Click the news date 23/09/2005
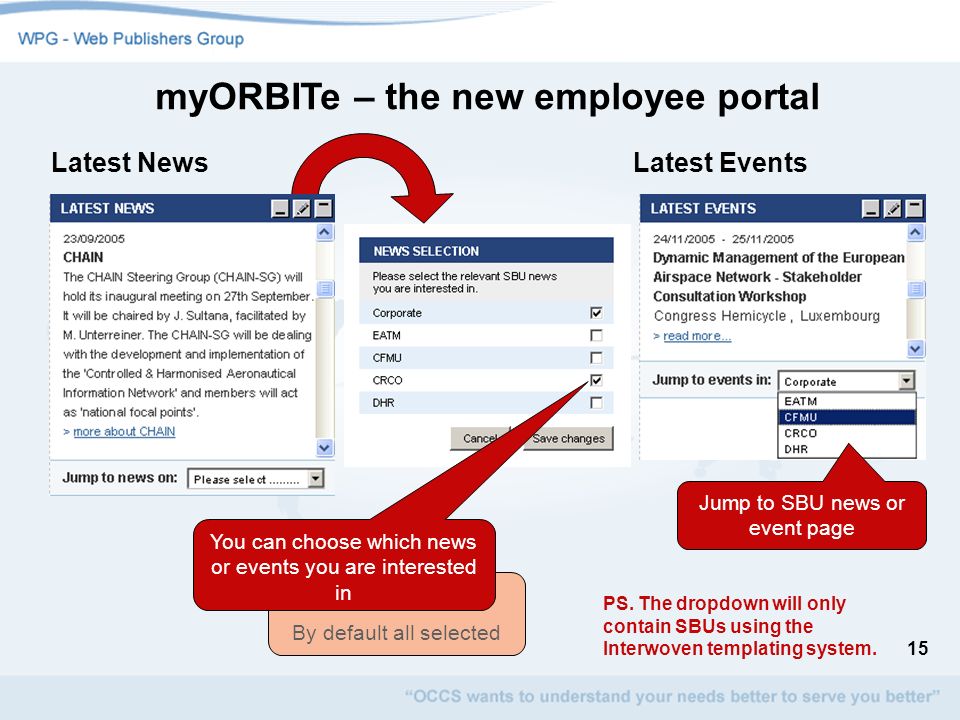This screenshot has width=960, height=720. click(x=94, y=239)
